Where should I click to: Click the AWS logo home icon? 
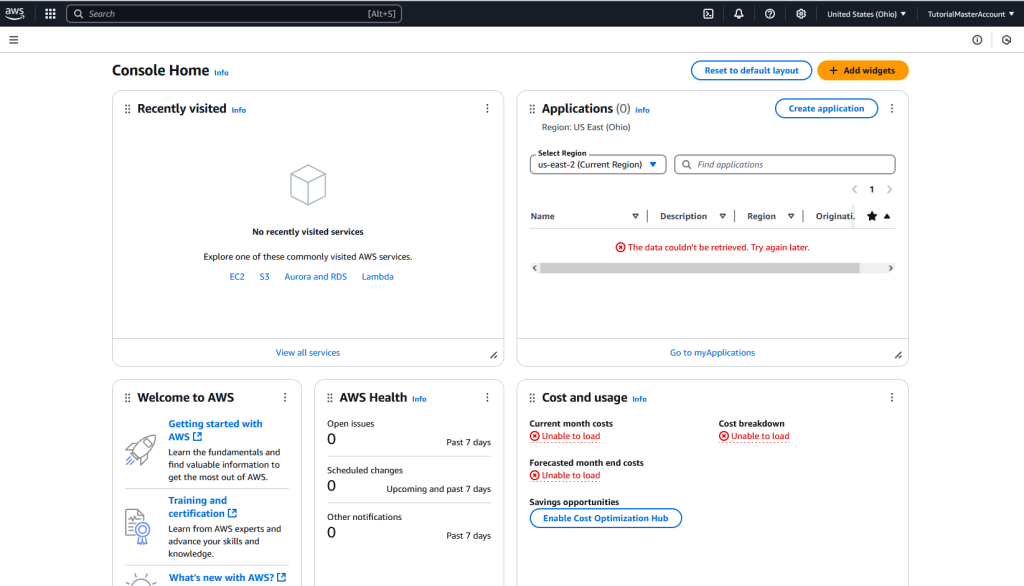tap(14, 13)
